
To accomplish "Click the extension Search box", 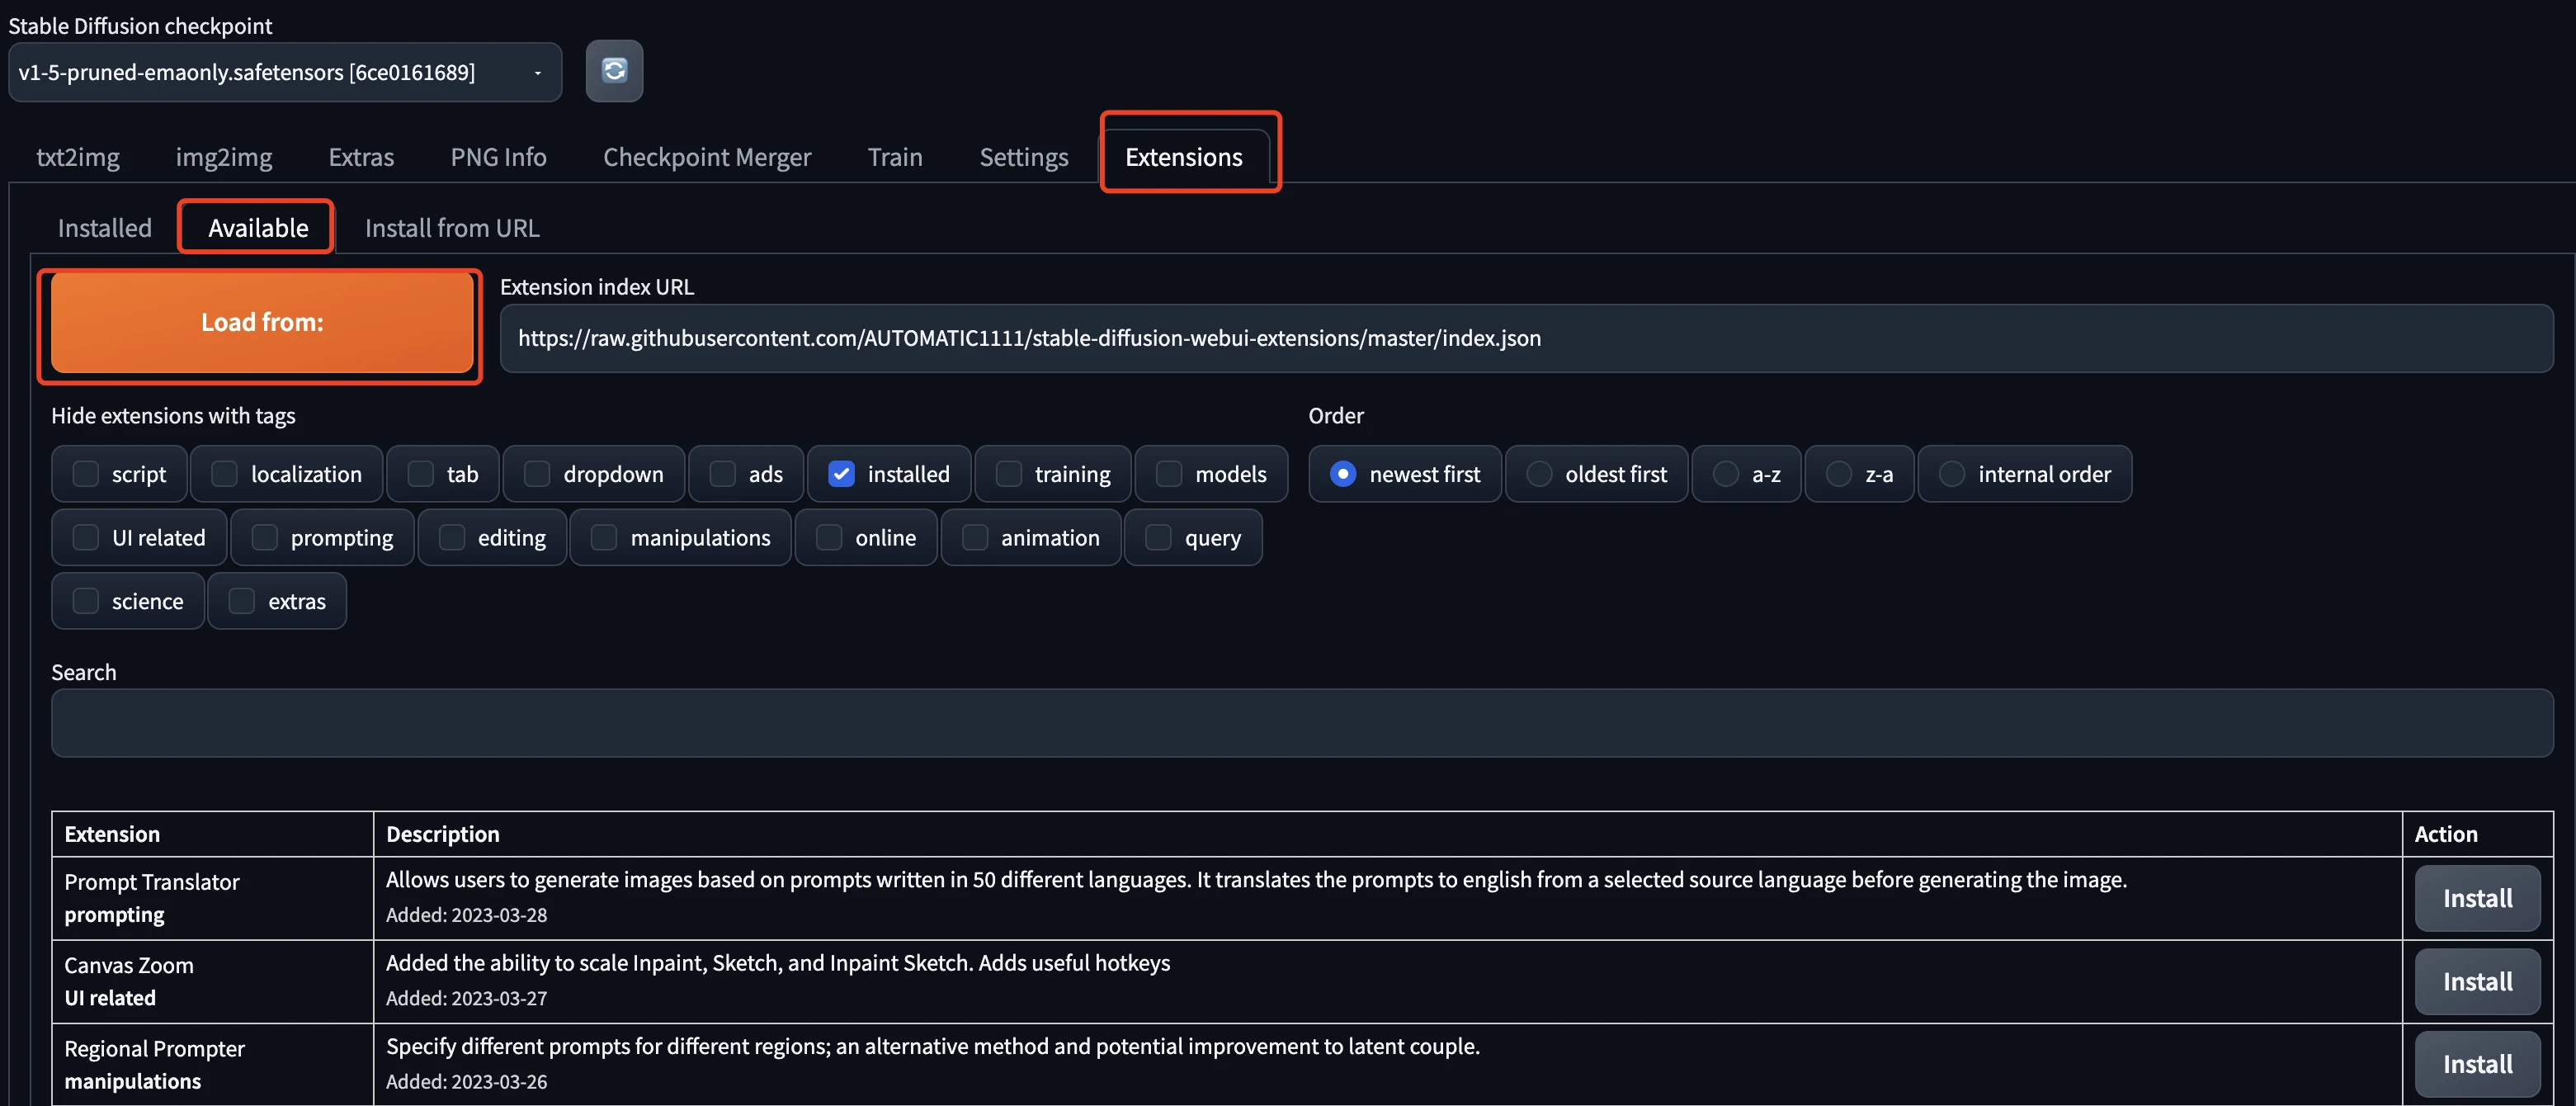I will click(1302, 723).
